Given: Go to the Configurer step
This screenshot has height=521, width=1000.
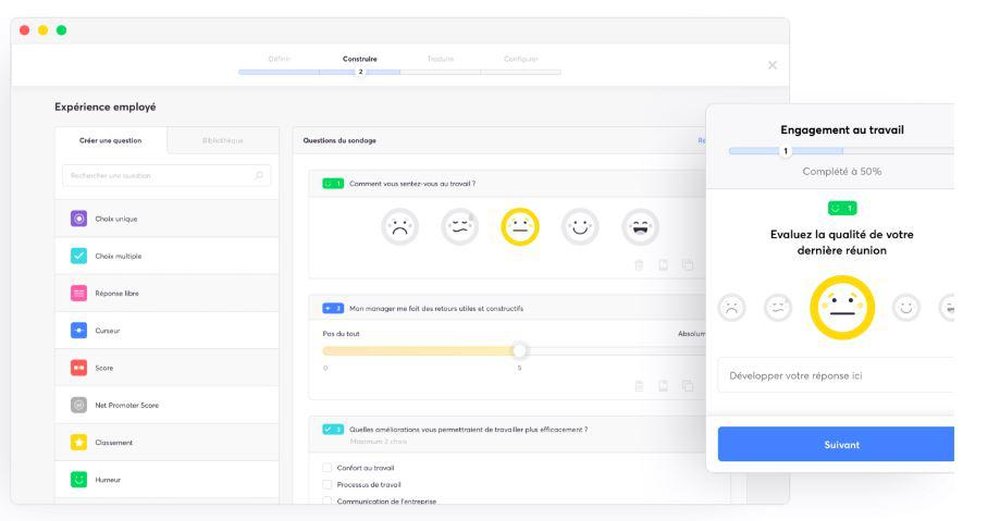Looking at the screenshot, I should click(521, 59).
